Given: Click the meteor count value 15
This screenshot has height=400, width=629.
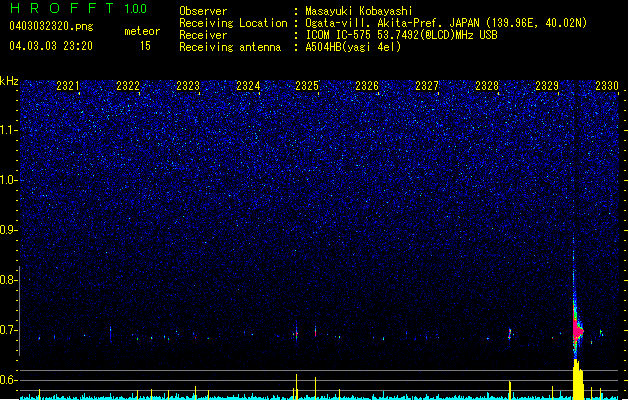Looking at the screenshot, I should click(x=145, y=46).
